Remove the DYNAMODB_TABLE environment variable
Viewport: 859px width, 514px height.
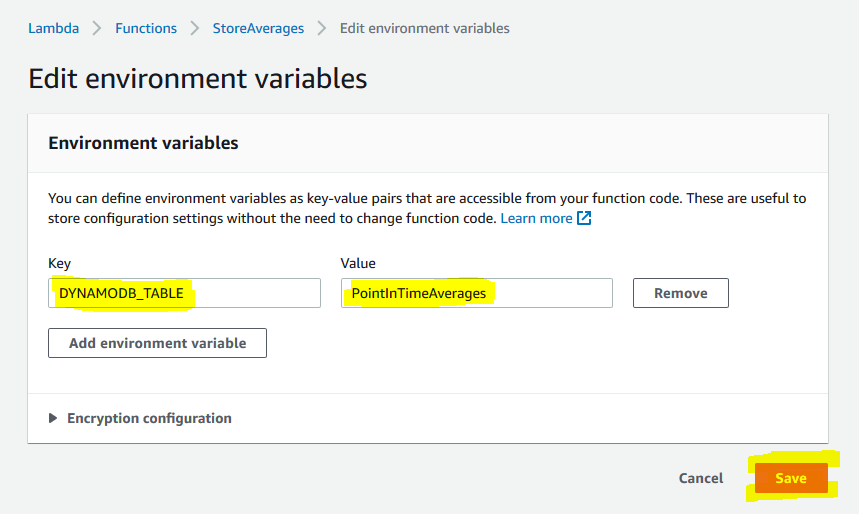[681, 293]
